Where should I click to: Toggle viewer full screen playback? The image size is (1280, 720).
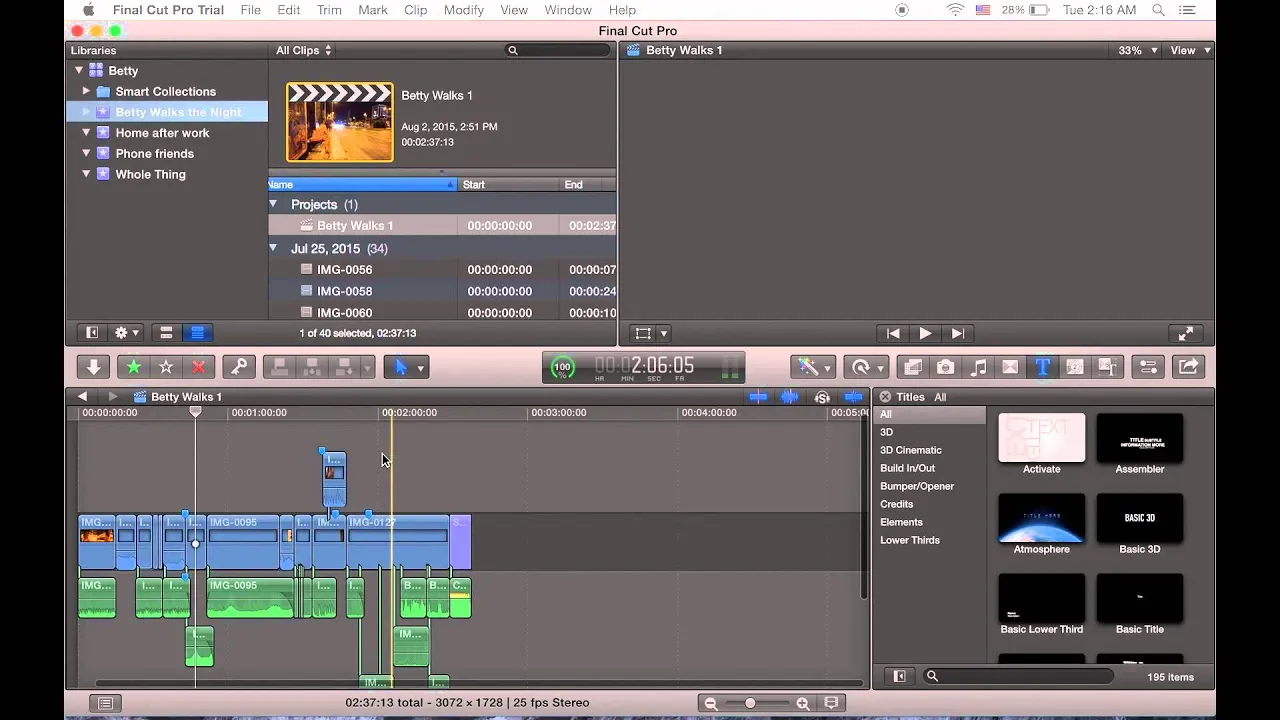pos(1185,334)
